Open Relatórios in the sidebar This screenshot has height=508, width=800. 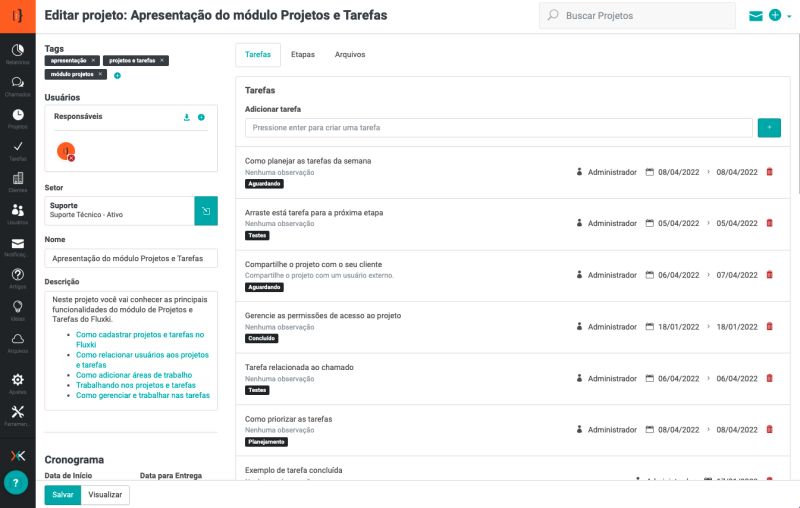(18, 53)
